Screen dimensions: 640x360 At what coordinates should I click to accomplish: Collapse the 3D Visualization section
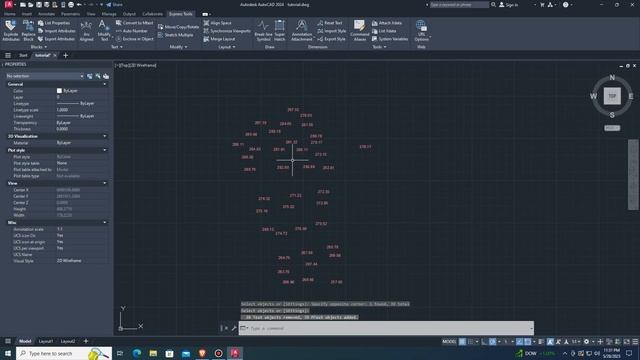point(105,136)
